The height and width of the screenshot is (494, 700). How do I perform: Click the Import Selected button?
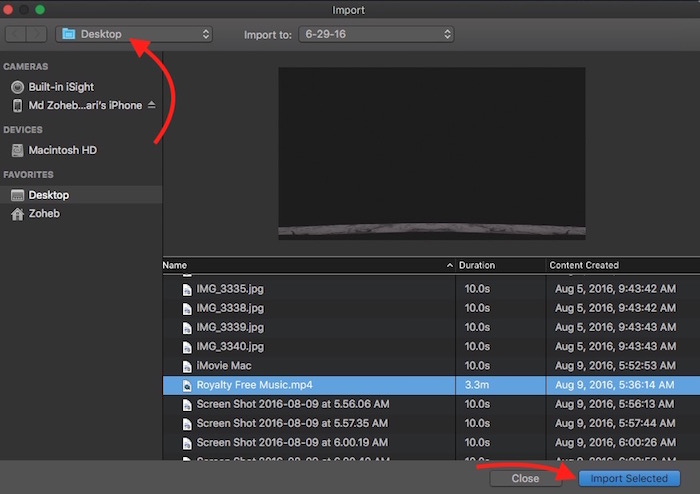click(629, 478)
